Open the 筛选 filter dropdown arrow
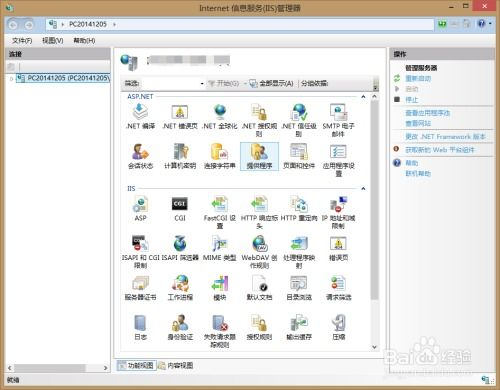The image size is (500, 390). click(202, 83)
